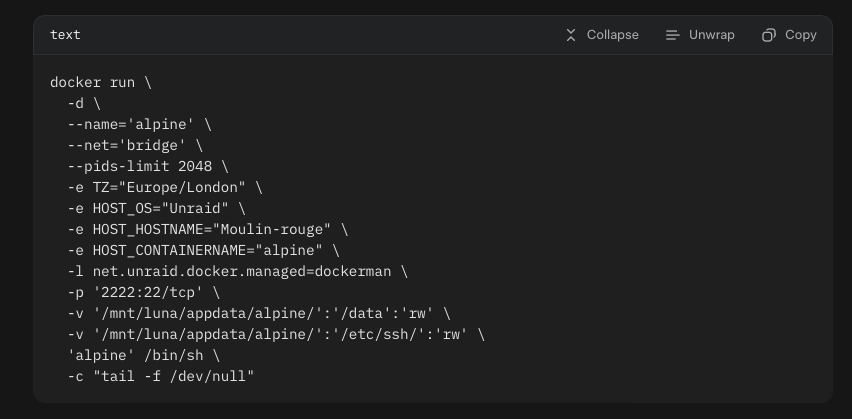
Task: Click the --pids-limit 2048 line
Action: point(148,166)
